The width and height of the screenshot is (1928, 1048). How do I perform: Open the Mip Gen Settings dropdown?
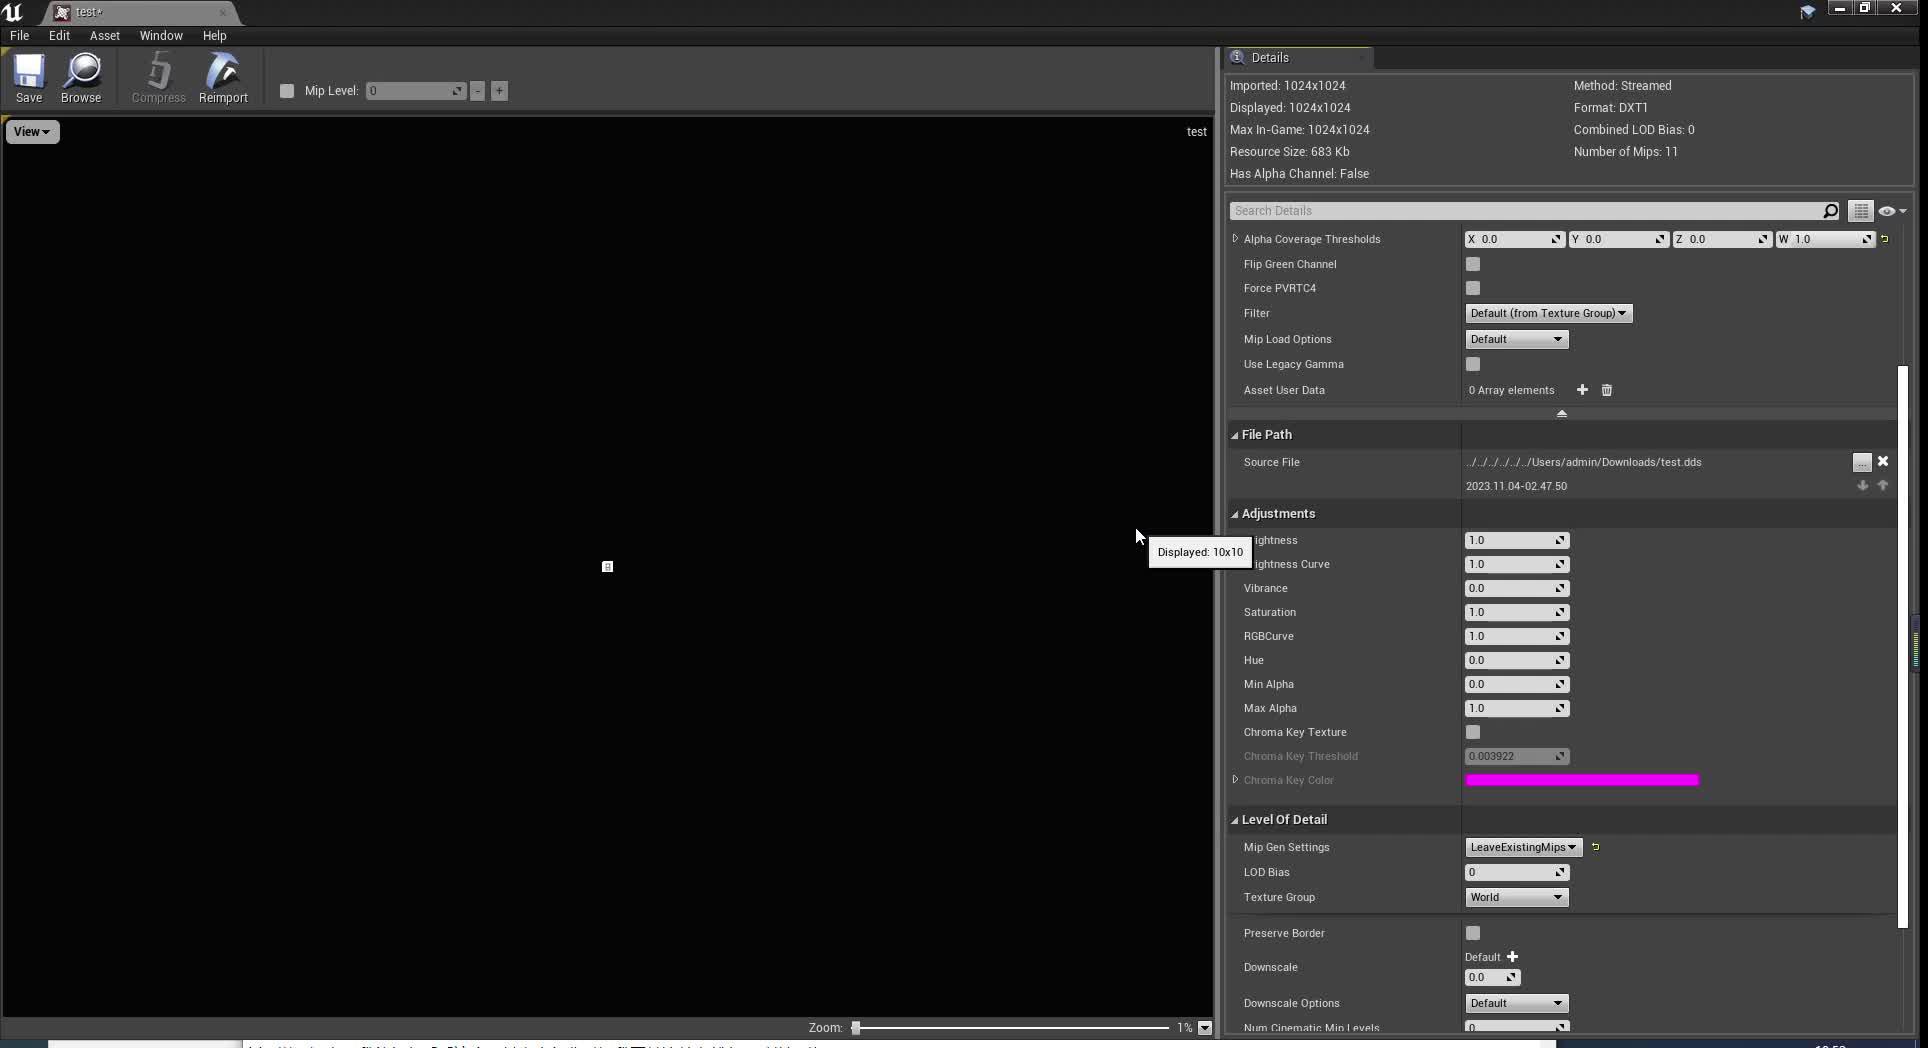[x=1522, y=847]
